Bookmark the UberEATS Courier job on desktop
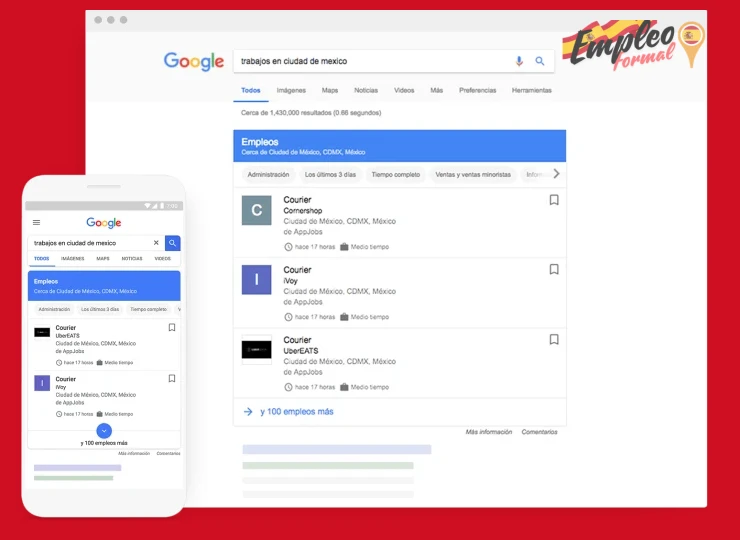The image size is (740, 540). [554, 339]
